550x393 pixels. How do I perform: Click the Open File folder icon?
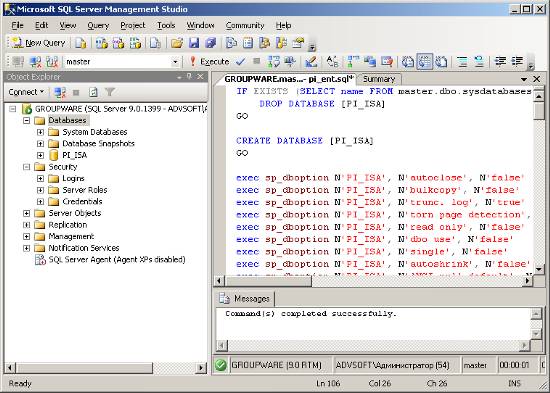[177, 43]
